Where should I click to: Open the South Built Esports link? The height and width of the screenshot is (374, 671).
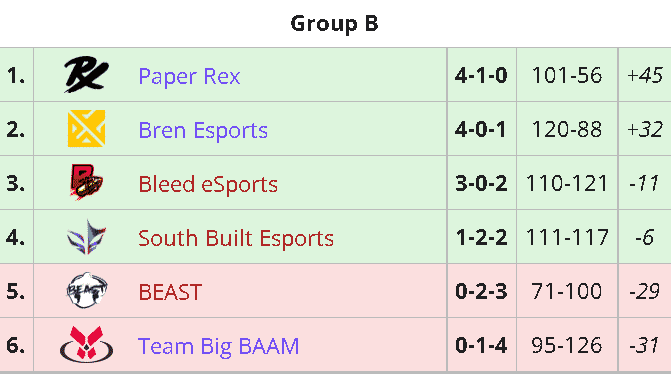pyautogui.click(x=236, y=238)
